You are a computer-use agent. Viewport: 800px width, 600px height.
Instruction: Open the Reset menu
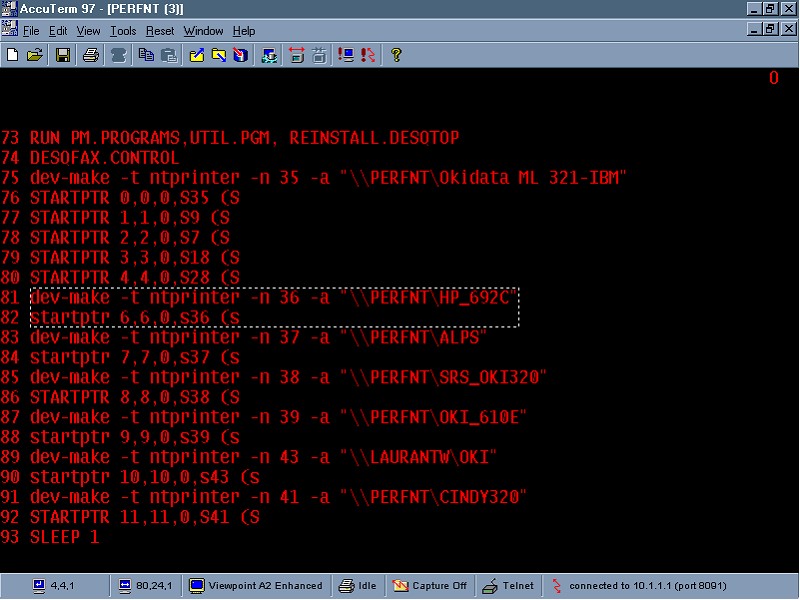point(160,31)
